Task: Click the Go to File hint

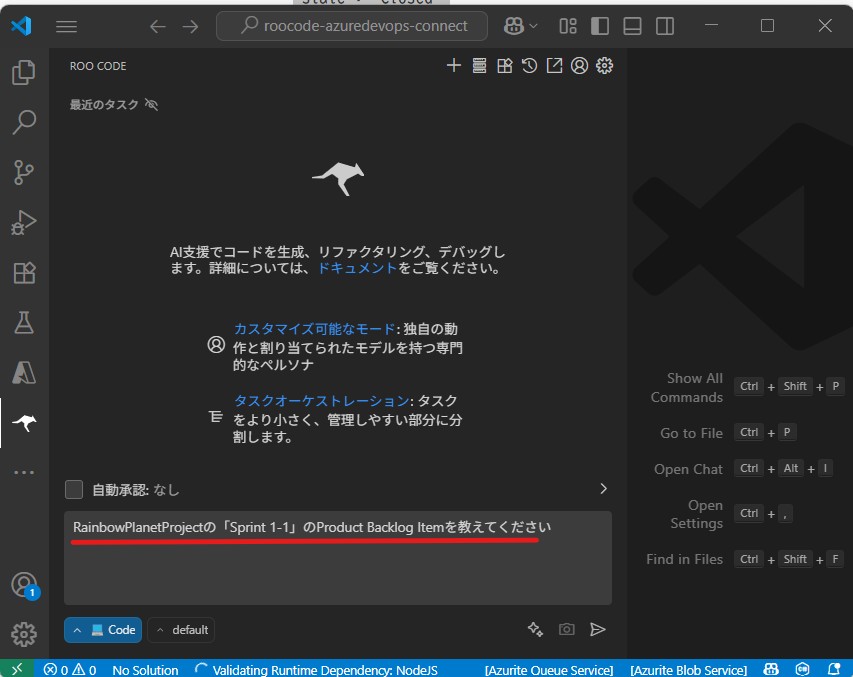Action: point(691,433)
